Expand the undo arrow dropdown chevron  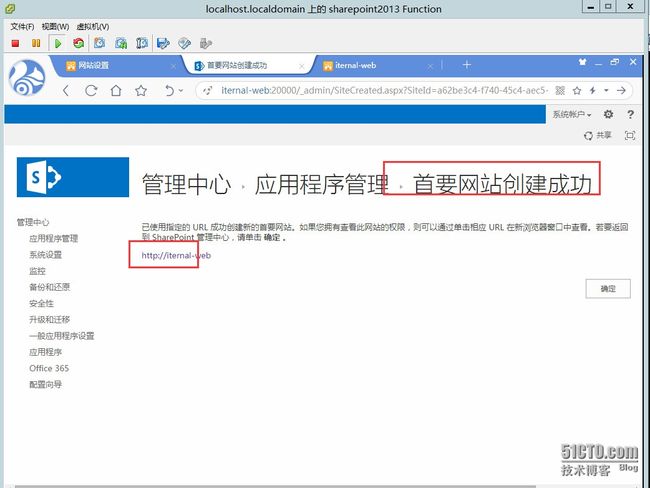[181, 90]
